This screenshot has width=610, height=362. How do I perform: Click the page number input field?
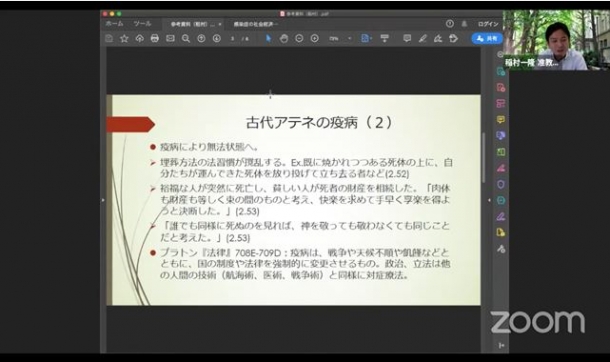point(232,39)
